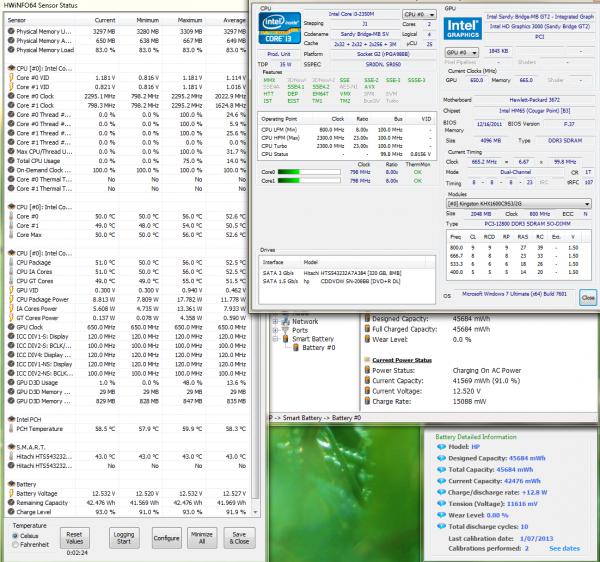Select the Fahrenheit temperature option
This screenshot has width=600, height=562.
[15, 544]
